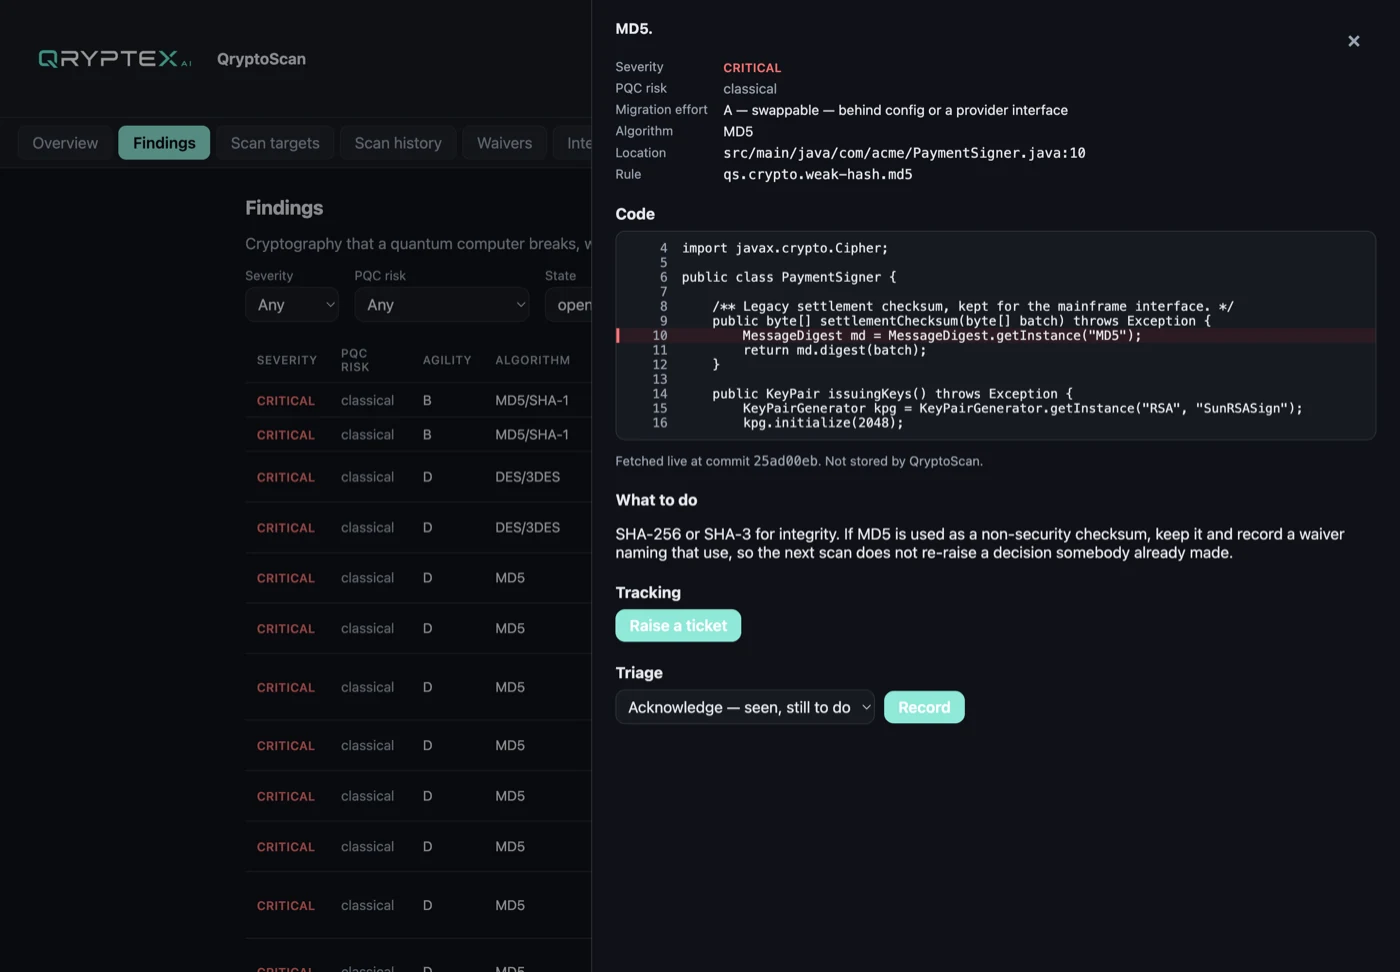Click the QryptoScan product name

261,59
